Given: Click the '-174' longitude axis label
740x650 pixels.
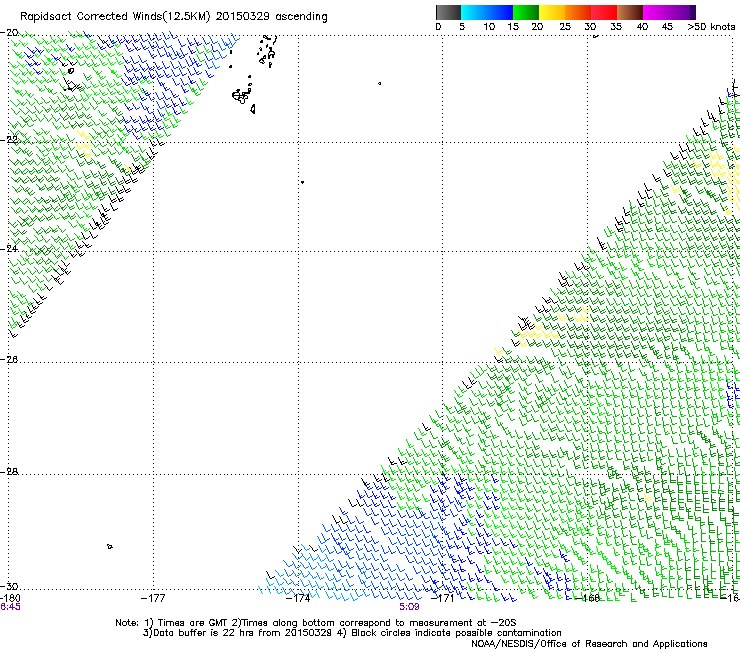Looking at the screenshot, I should click(298, 598).
